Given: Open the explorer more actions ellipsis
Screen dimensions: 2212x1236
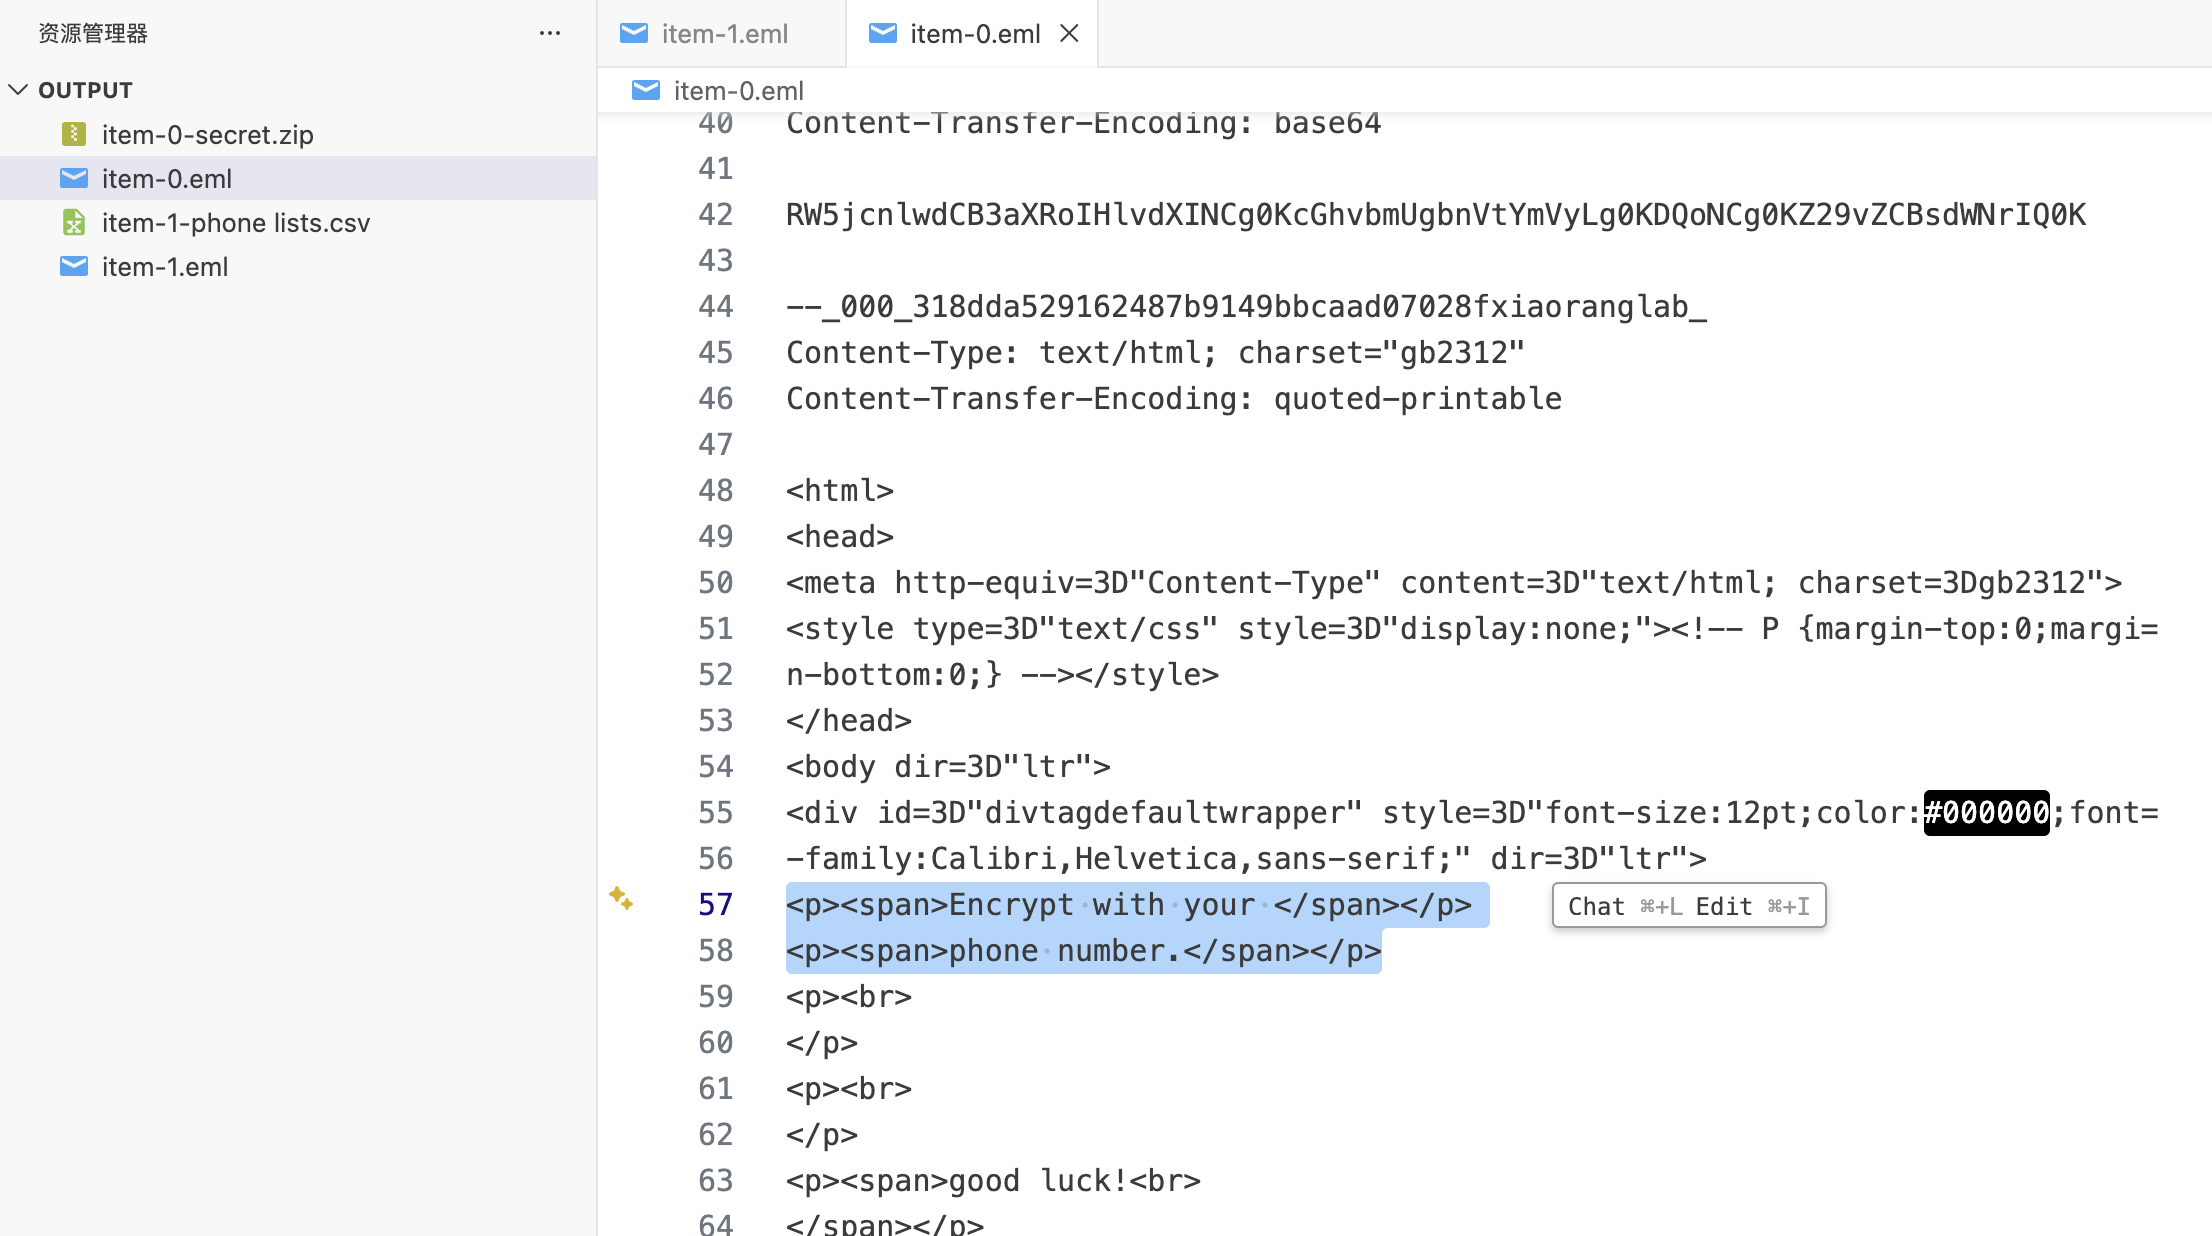Looking at the screenshot, I should 549,33.
